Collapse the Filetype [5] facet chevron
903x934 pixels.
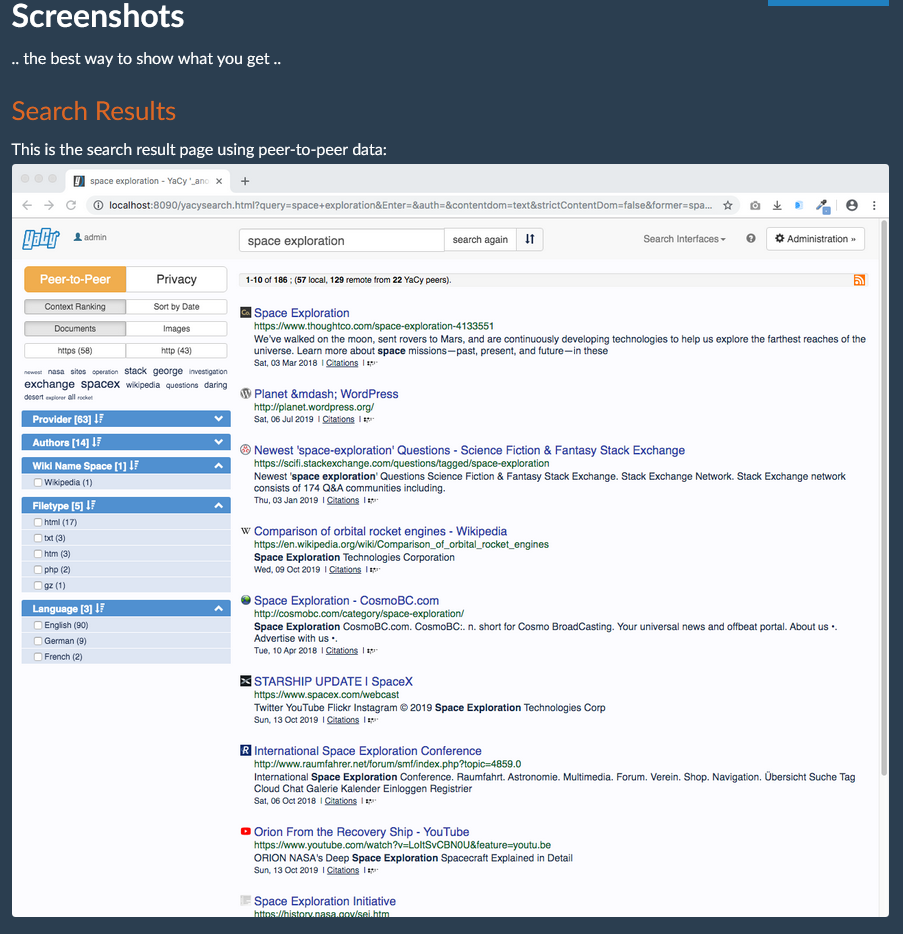point(219,506)
